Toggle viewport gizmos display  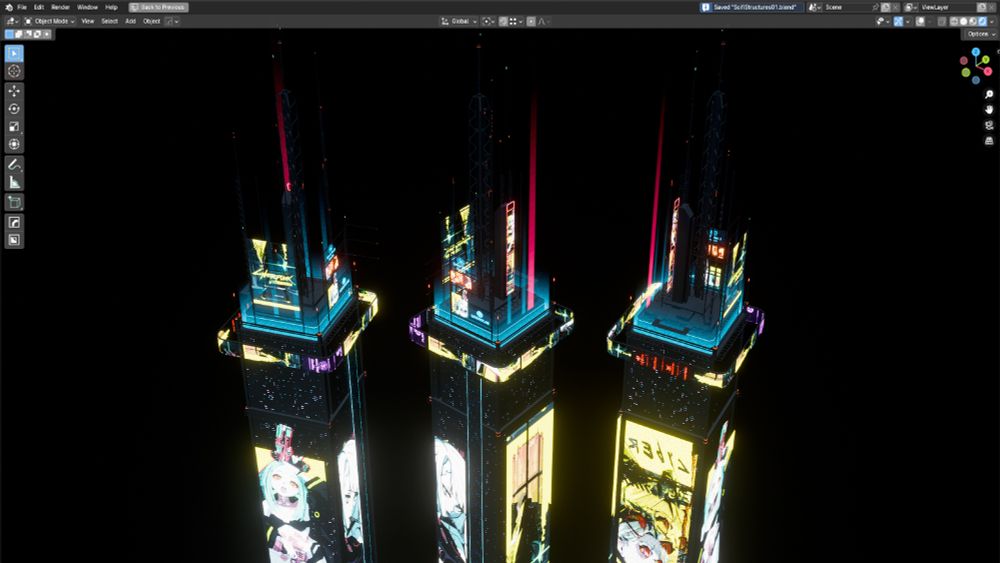pos(898,21)
